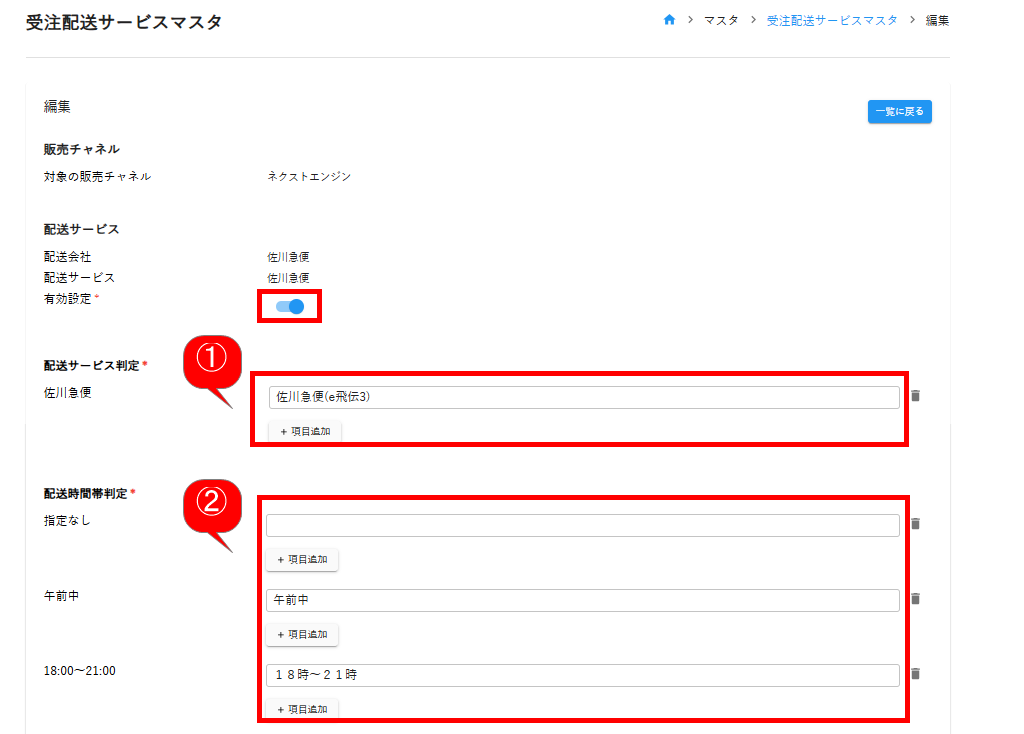Click 項目追加 under the 18時～21時 field
1024x734 pixels.
click(302, 709)
